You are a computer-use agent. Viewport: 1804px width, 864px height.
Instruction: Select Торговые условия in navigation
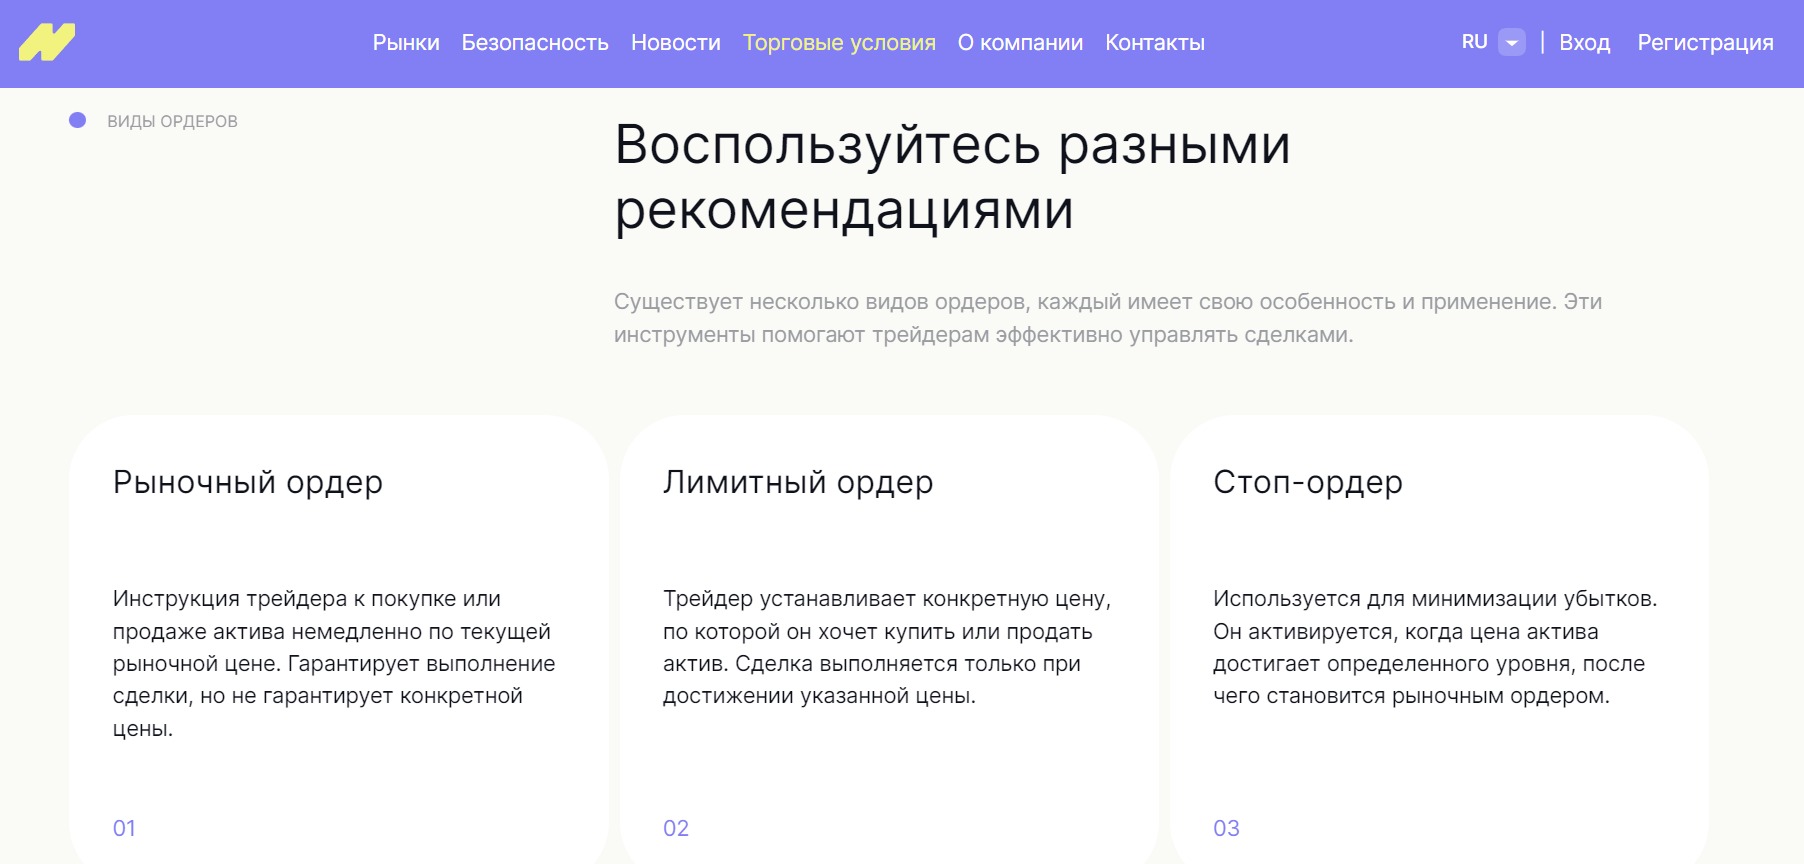click(x=839, y=43)
